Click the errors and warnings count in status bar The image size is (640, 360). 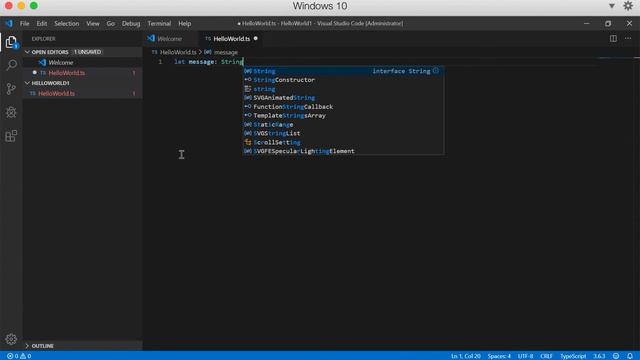click(x=19, y=356)
